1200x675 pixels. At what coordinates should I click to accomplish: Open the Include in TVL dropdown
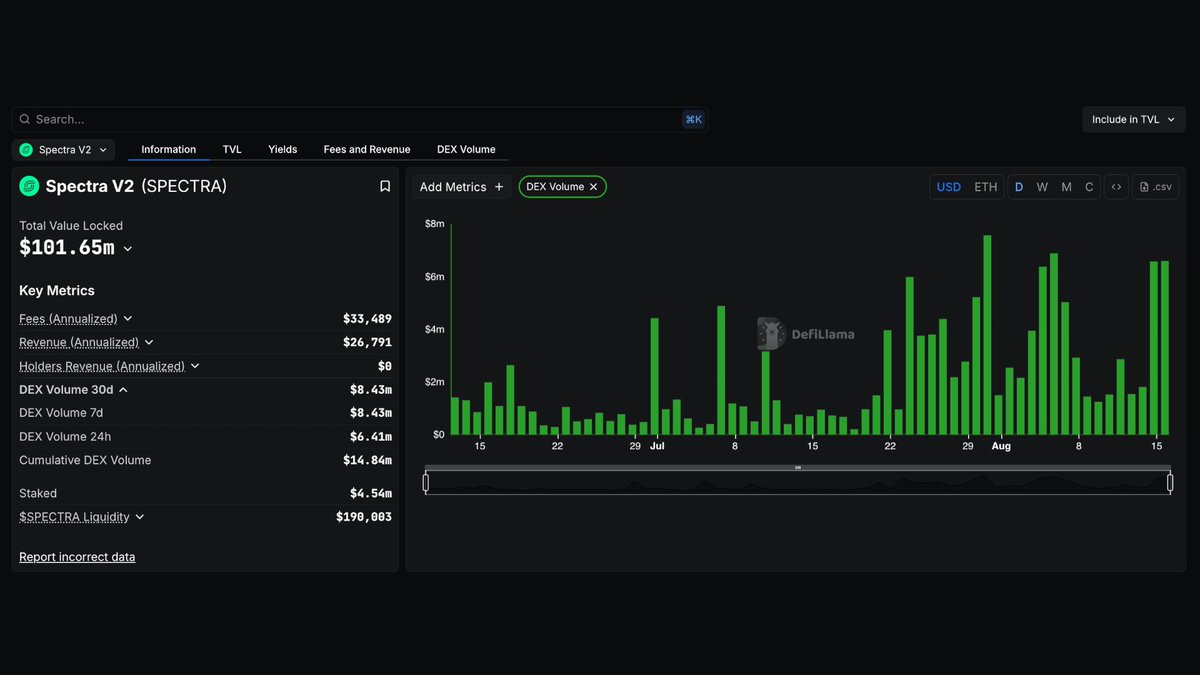click(x=1134, y=119)
